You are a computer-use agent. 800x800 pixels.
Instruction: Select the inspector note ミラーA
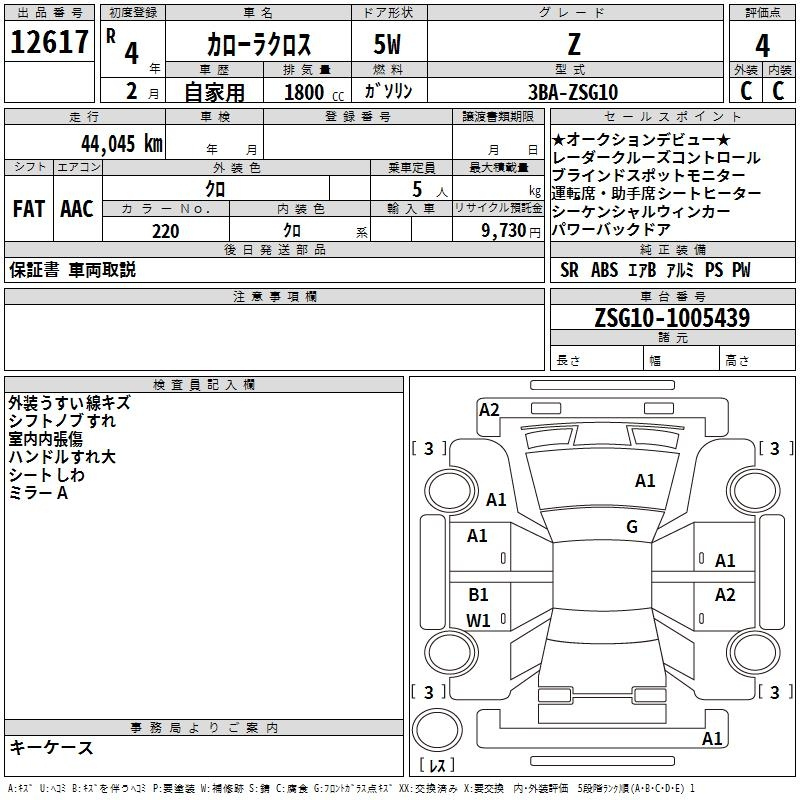38,493
